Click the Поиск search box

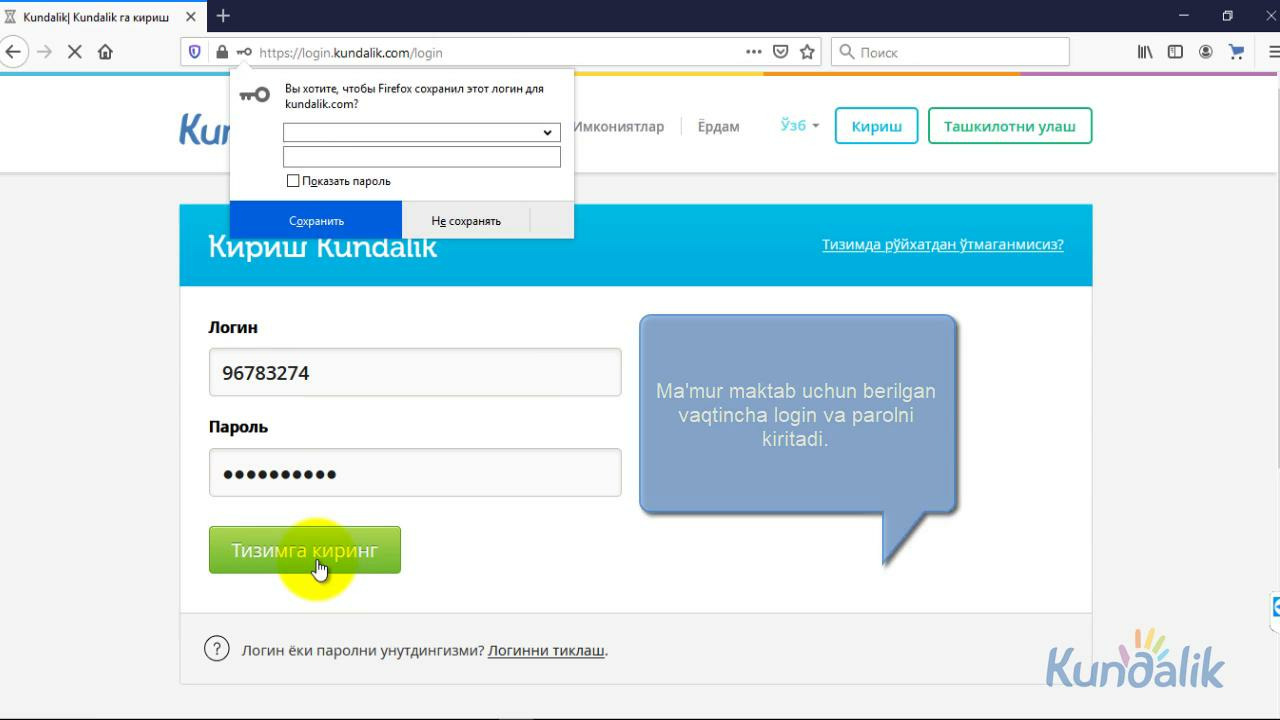tap(950, 52)
